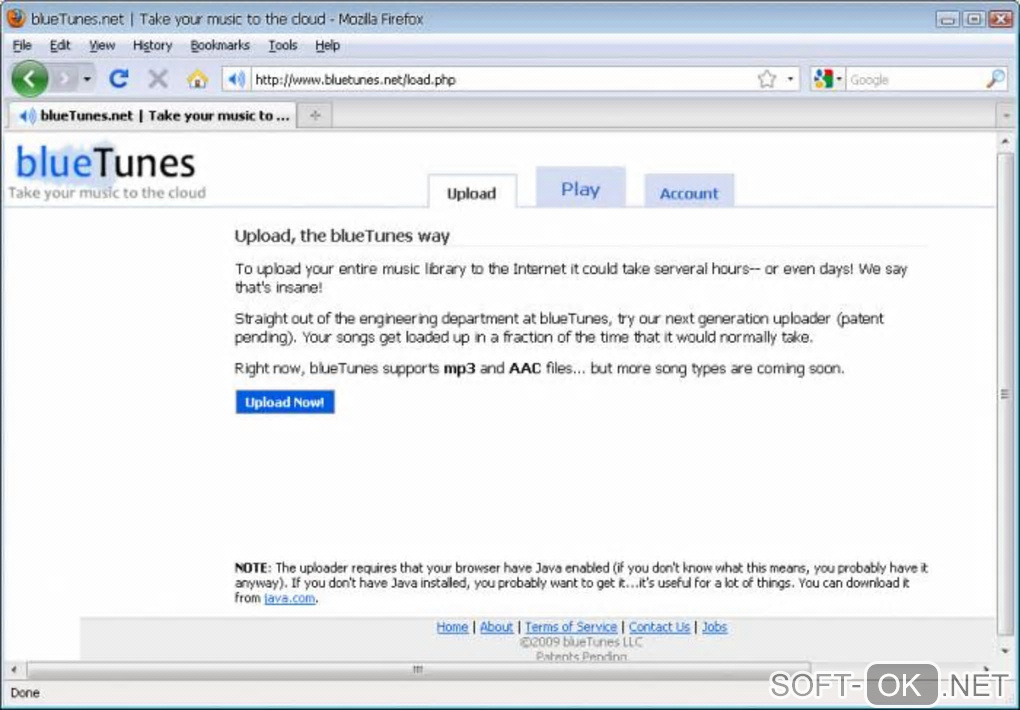Open the Jobs footer link
1020x710 pixels.
[x=714, y=627]
